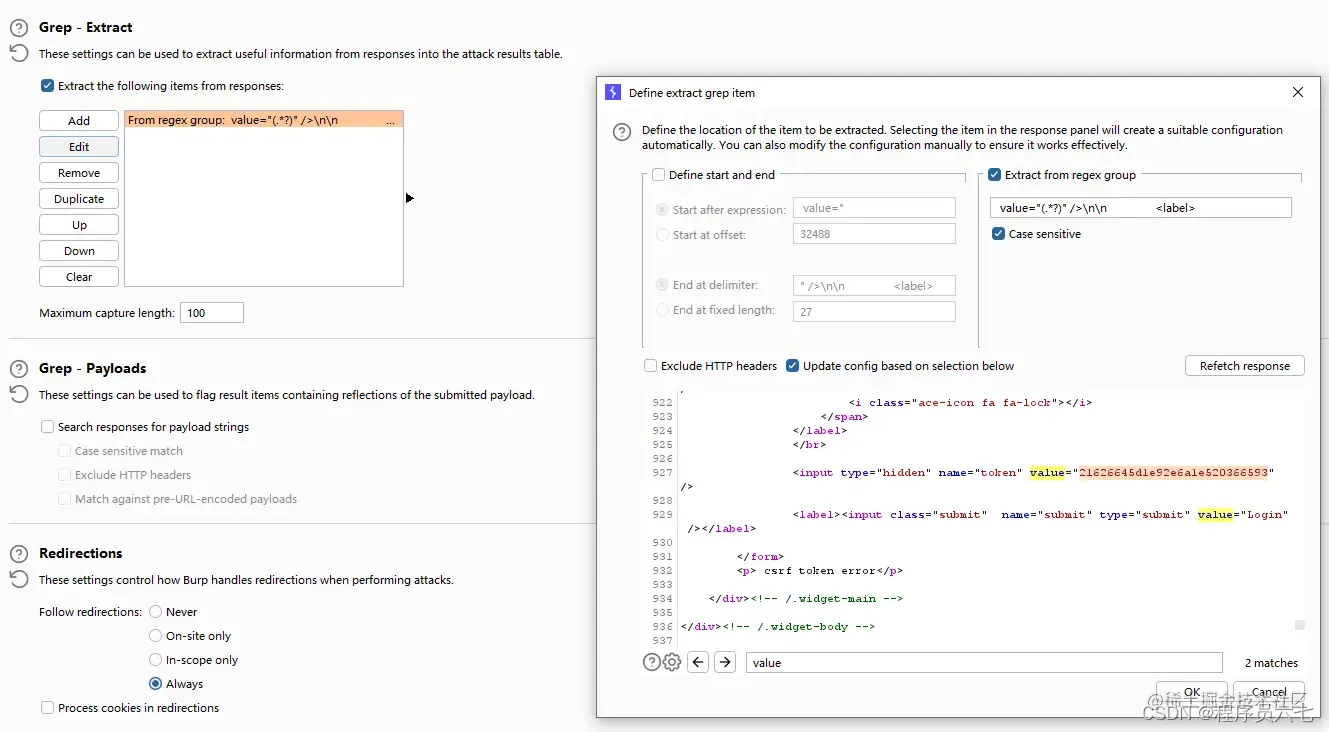This screenshot has width=1329, height=732.
Task: Click the regex group expression field
Action: pyautogui.click(x=1141, y=208)
